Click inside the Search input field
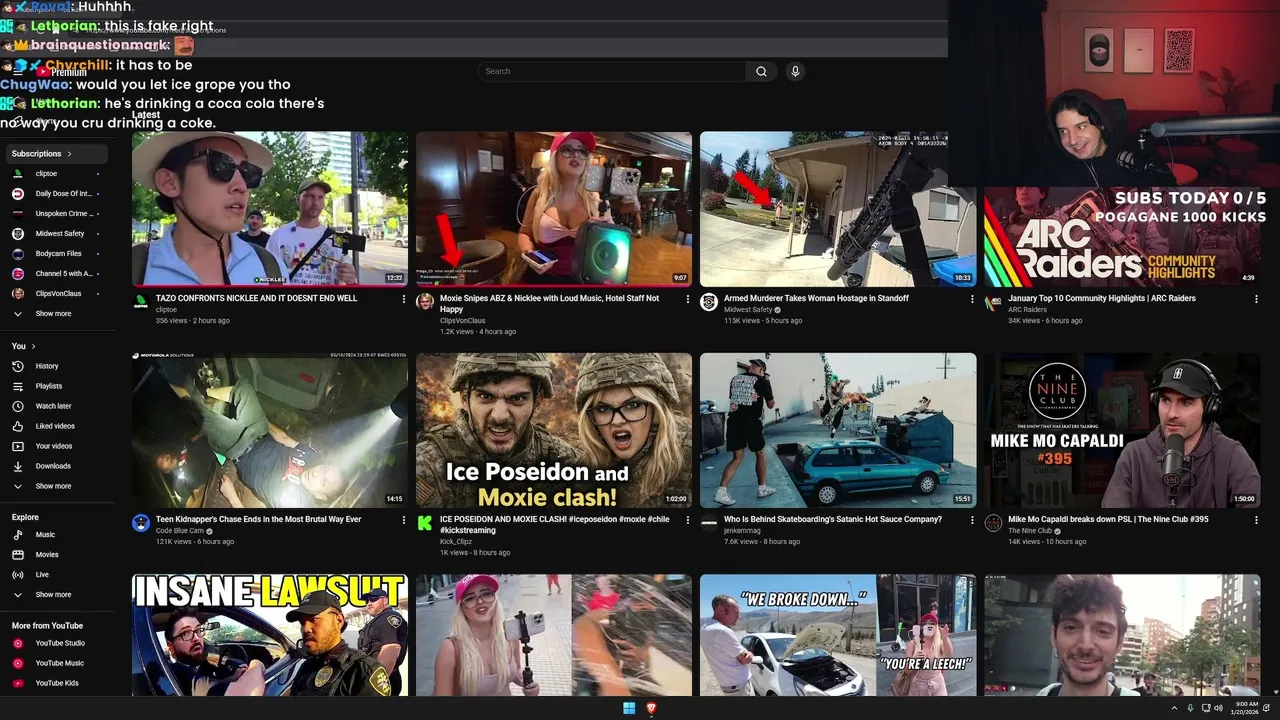 [x=612, y=71]
